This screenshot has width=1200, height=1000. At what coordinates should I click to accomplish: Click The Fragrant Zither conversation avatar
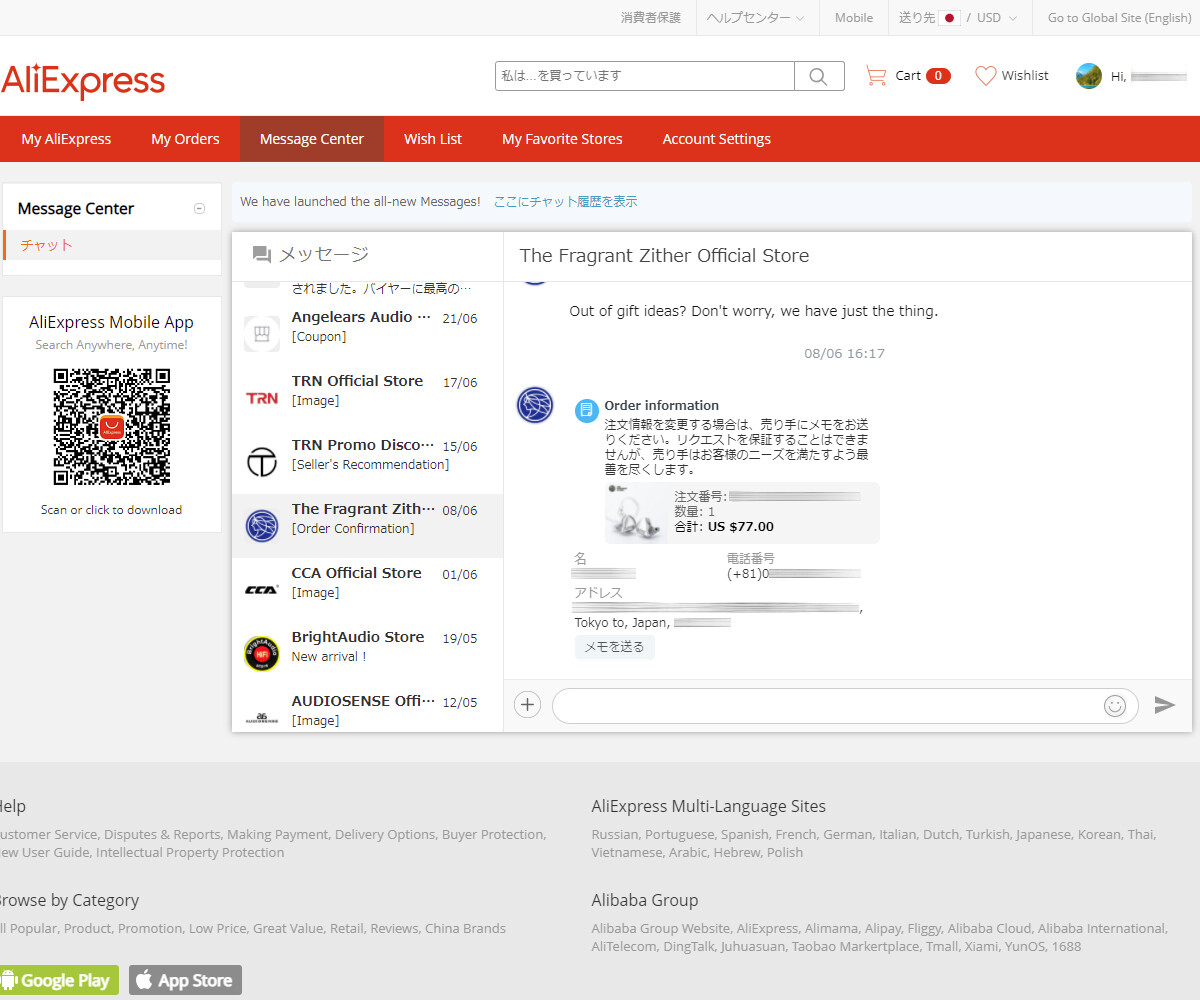pyautogui.click(x=262, y=525)
